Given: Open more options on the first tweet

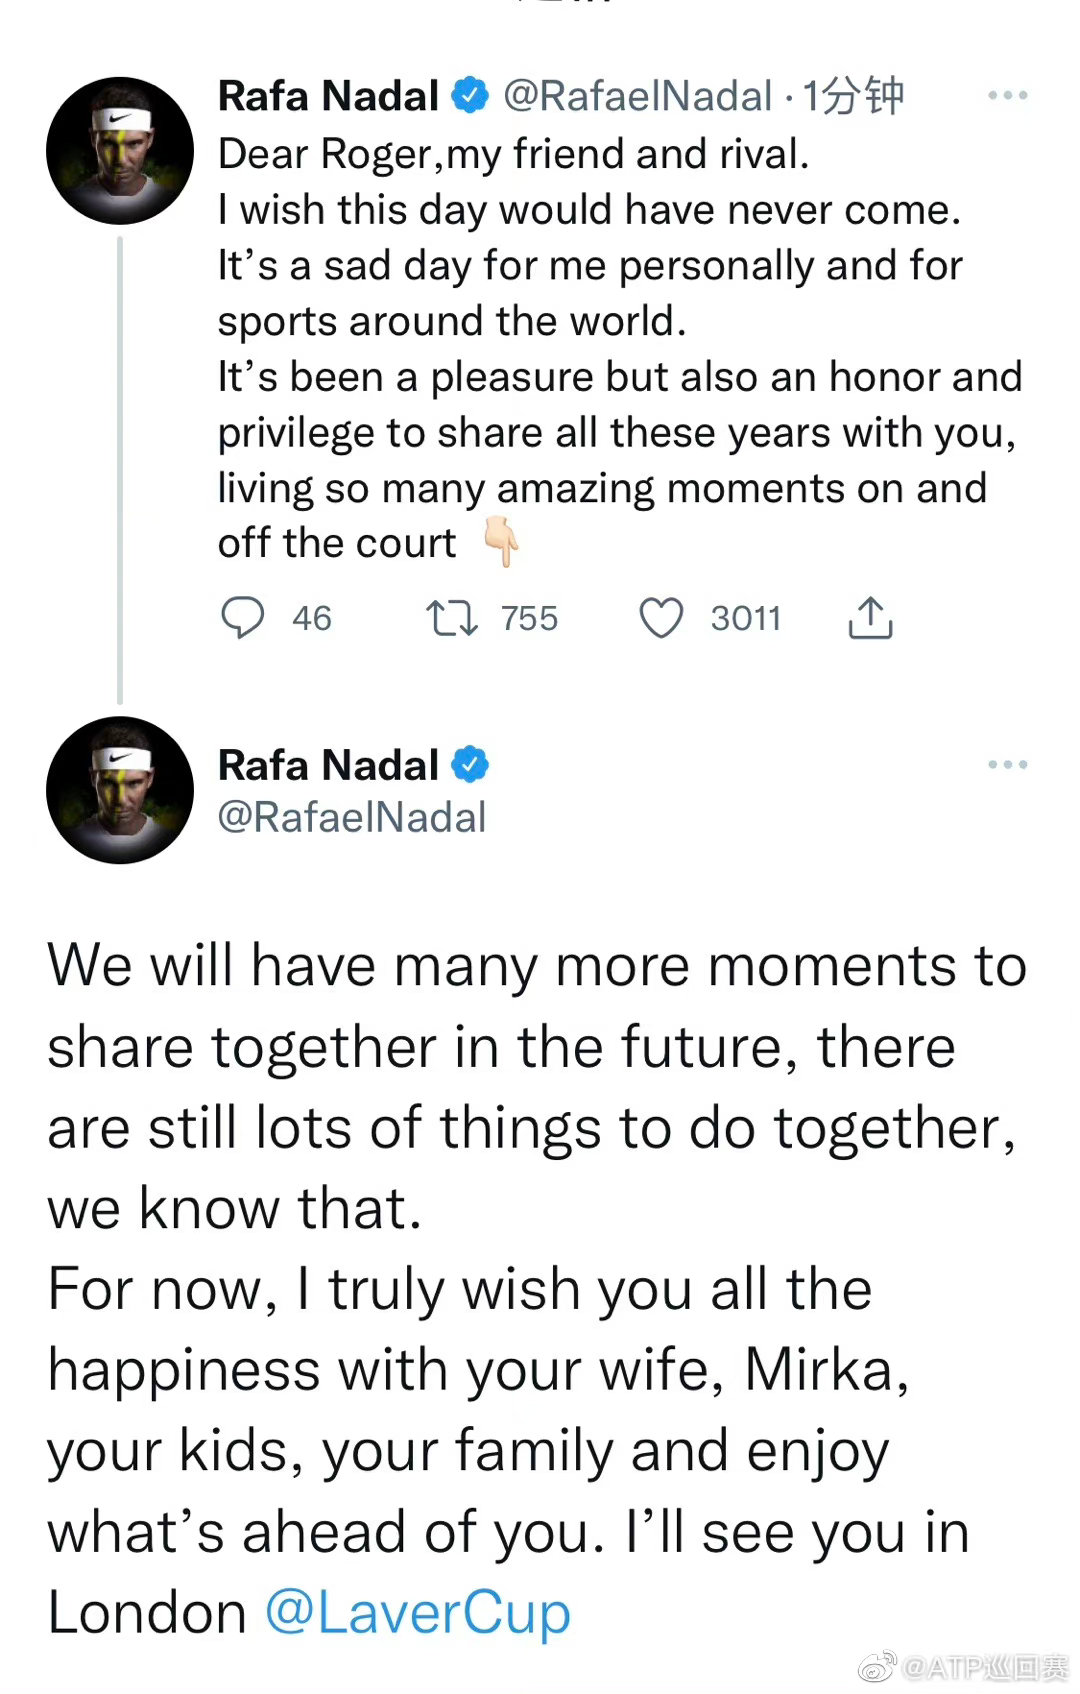Looking at the screenshot, I should pos(1007,96).
